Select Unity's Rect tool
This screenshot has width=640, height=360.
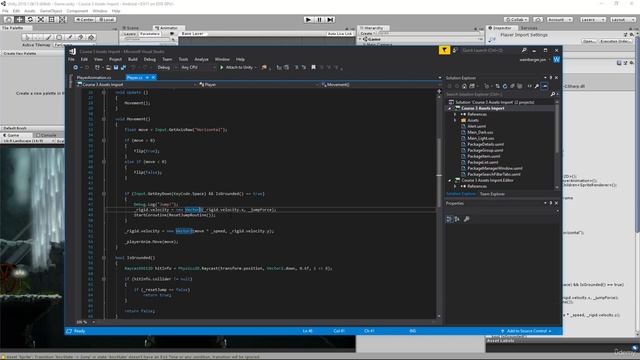(51, 19)
